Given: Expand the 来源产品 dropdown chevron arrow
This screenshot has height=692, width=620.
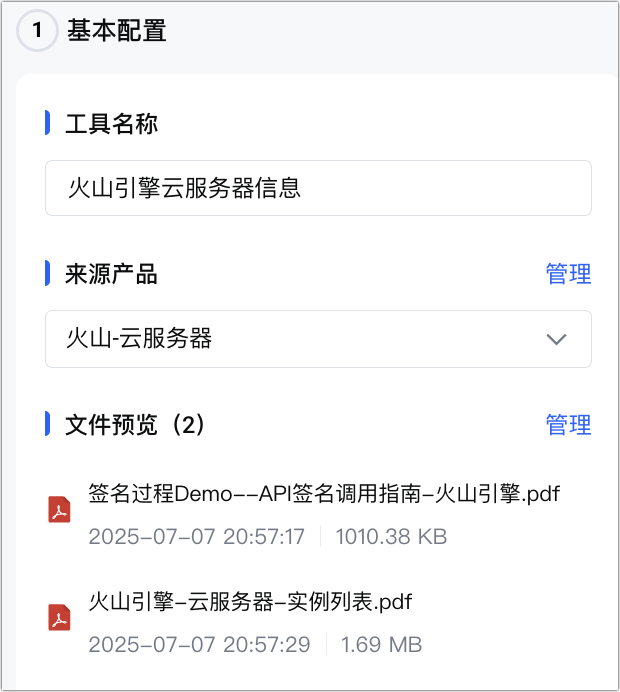Looking at the screenshot, I should coord(557,339).
